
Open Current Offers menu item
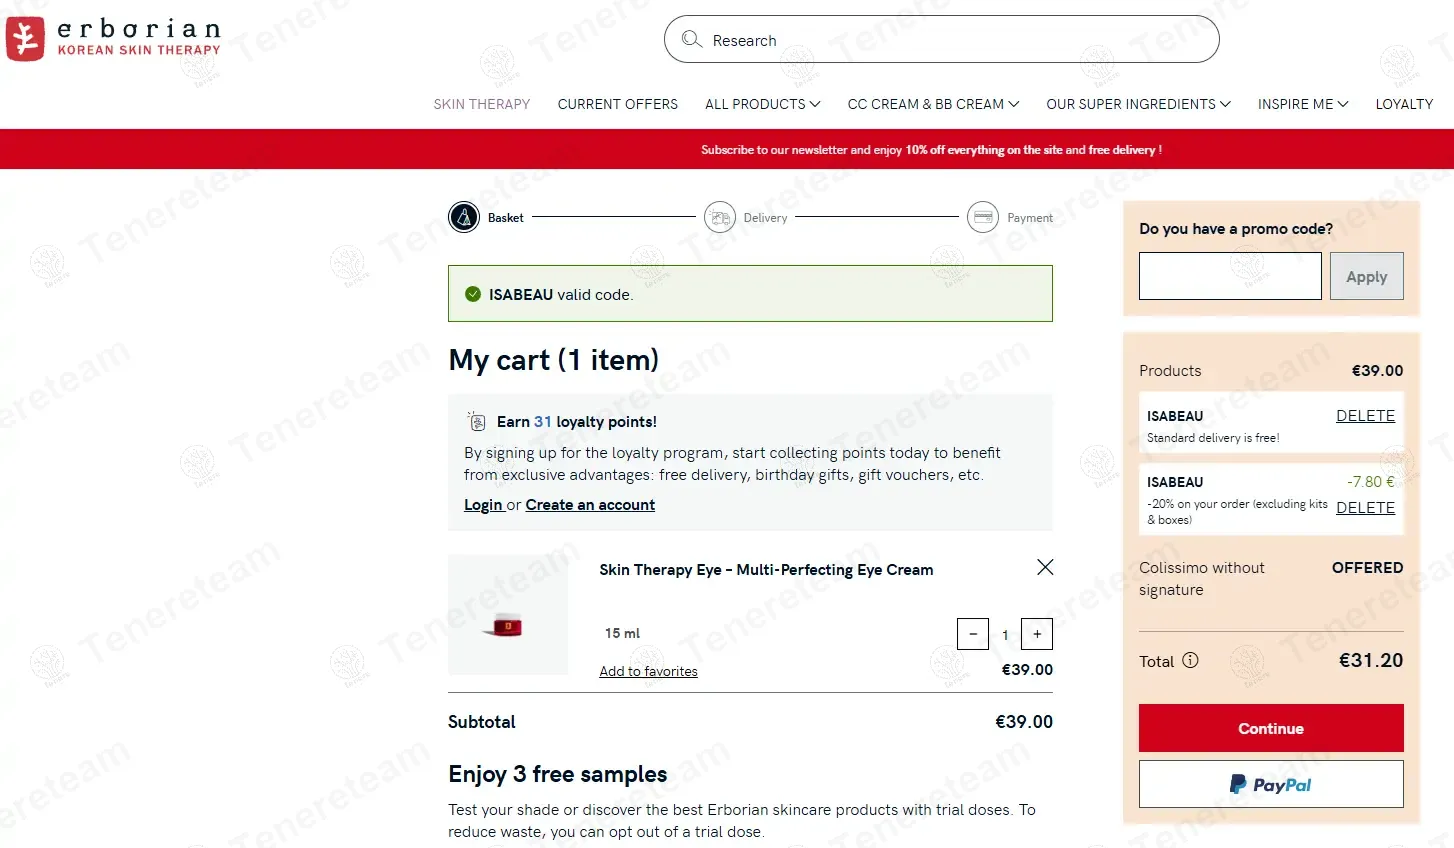(618, 104)
